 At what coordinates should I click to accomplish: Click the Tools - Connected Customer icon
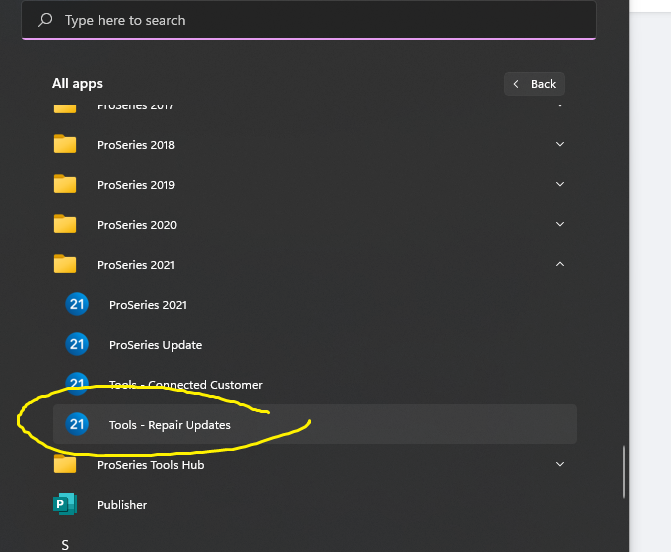point(77,384)
